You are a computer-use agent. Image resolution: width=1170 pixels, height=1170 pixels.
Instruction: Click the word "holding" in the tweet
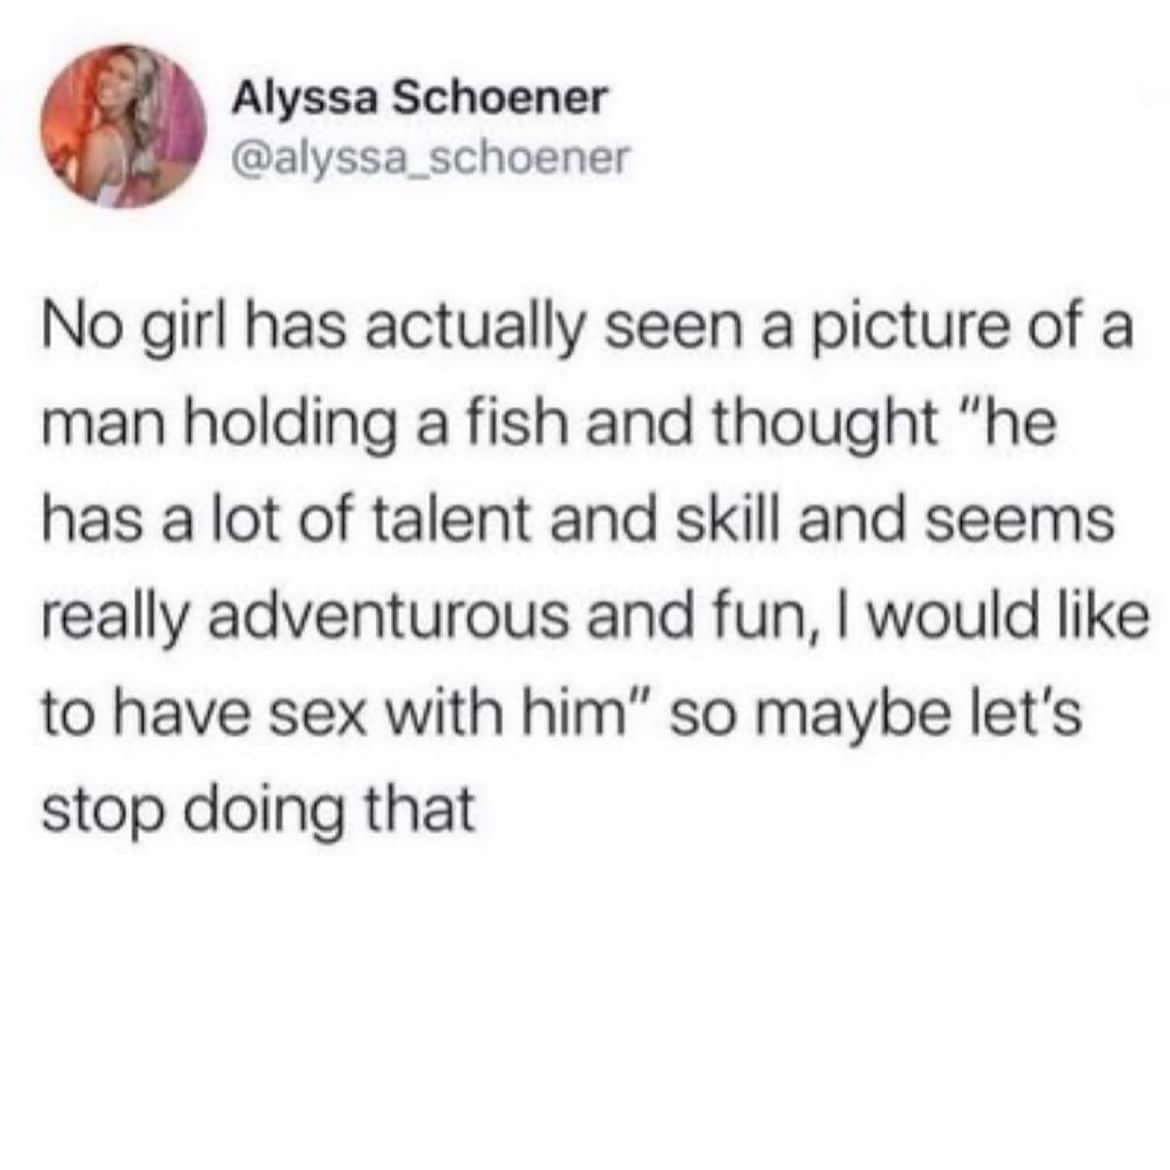point(290,424)
